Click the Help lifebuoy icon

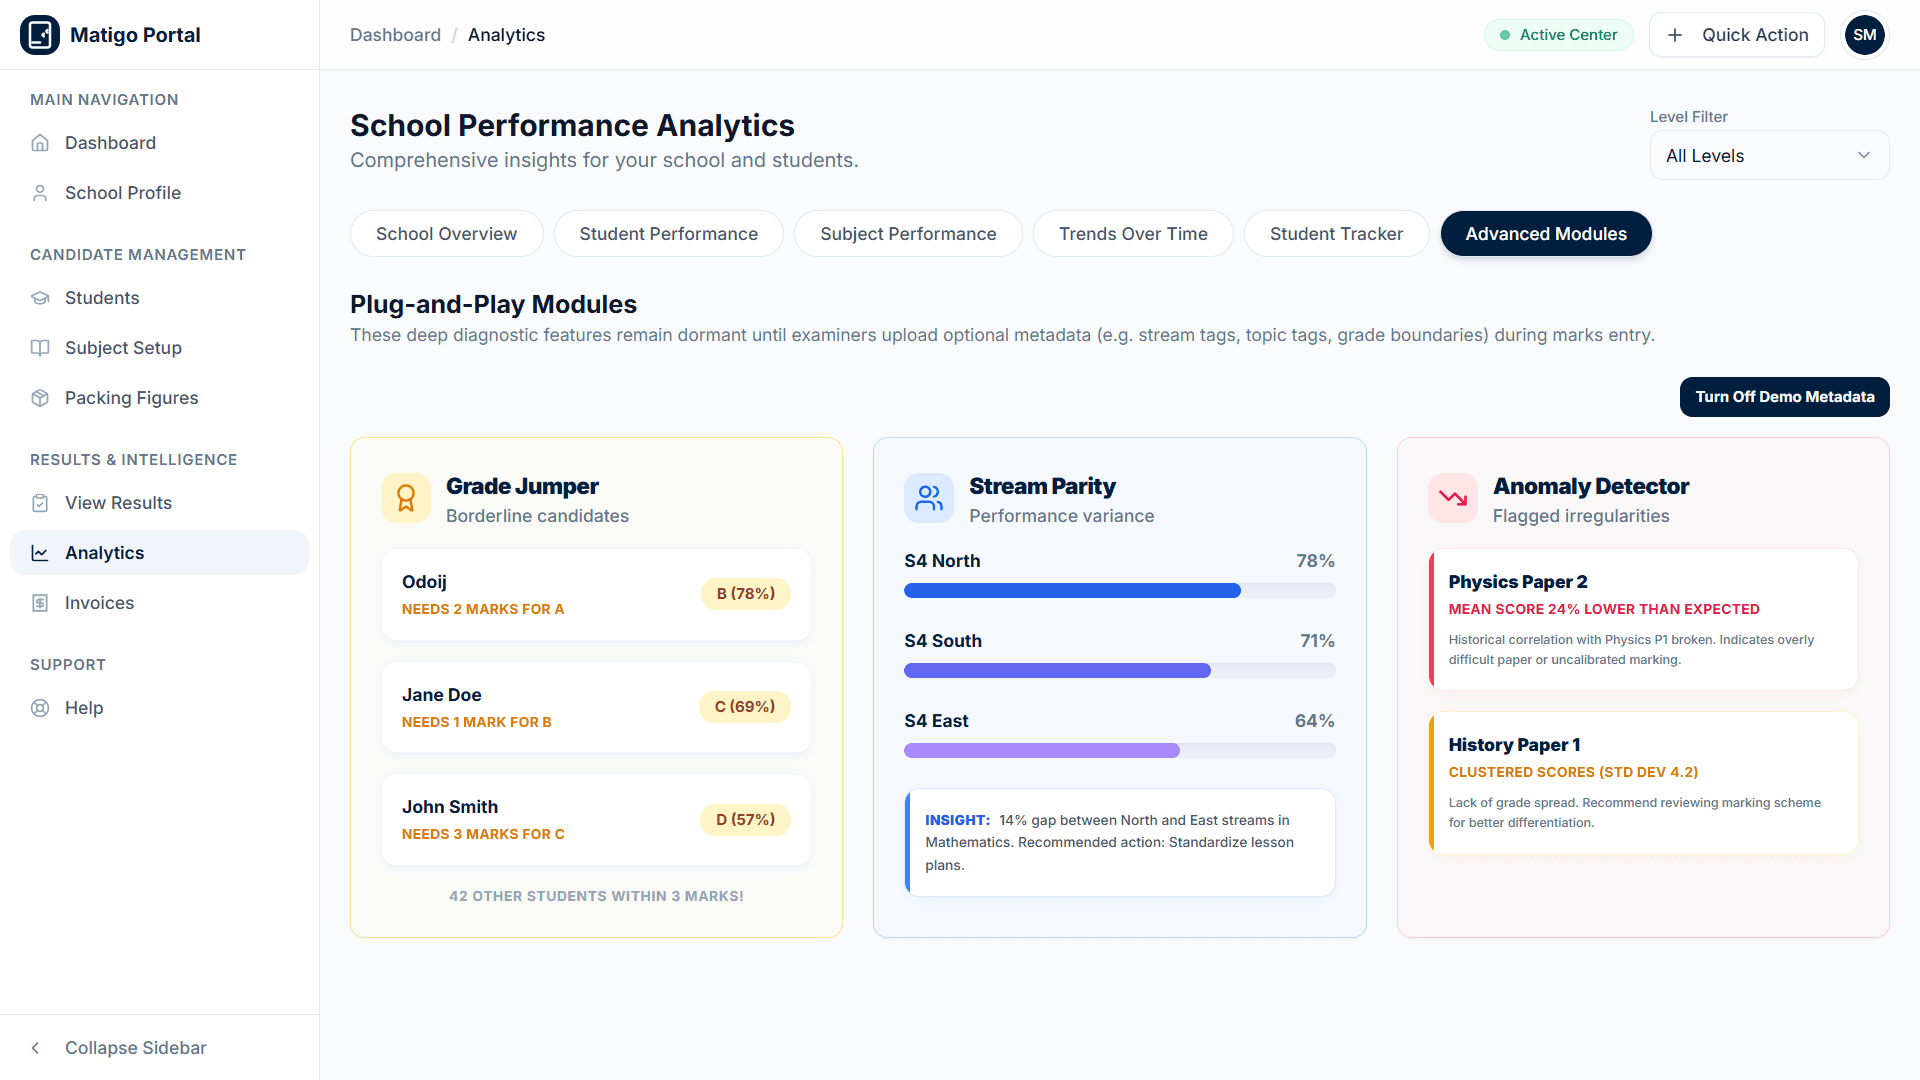click(x=40, y=708)
